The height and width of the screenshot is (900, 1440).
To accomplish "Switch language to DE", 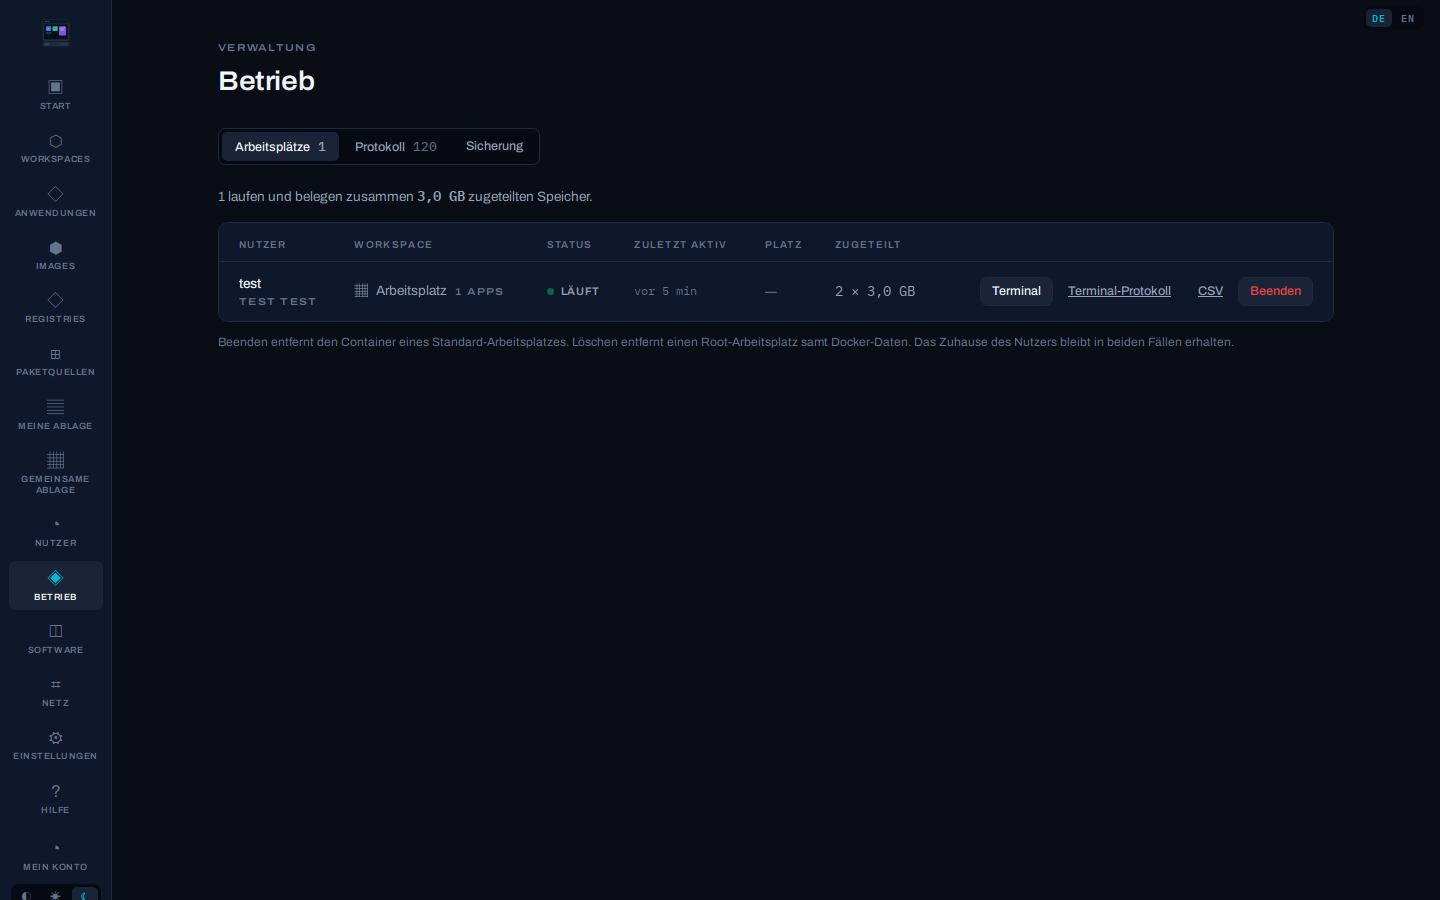I will 1379,18.
